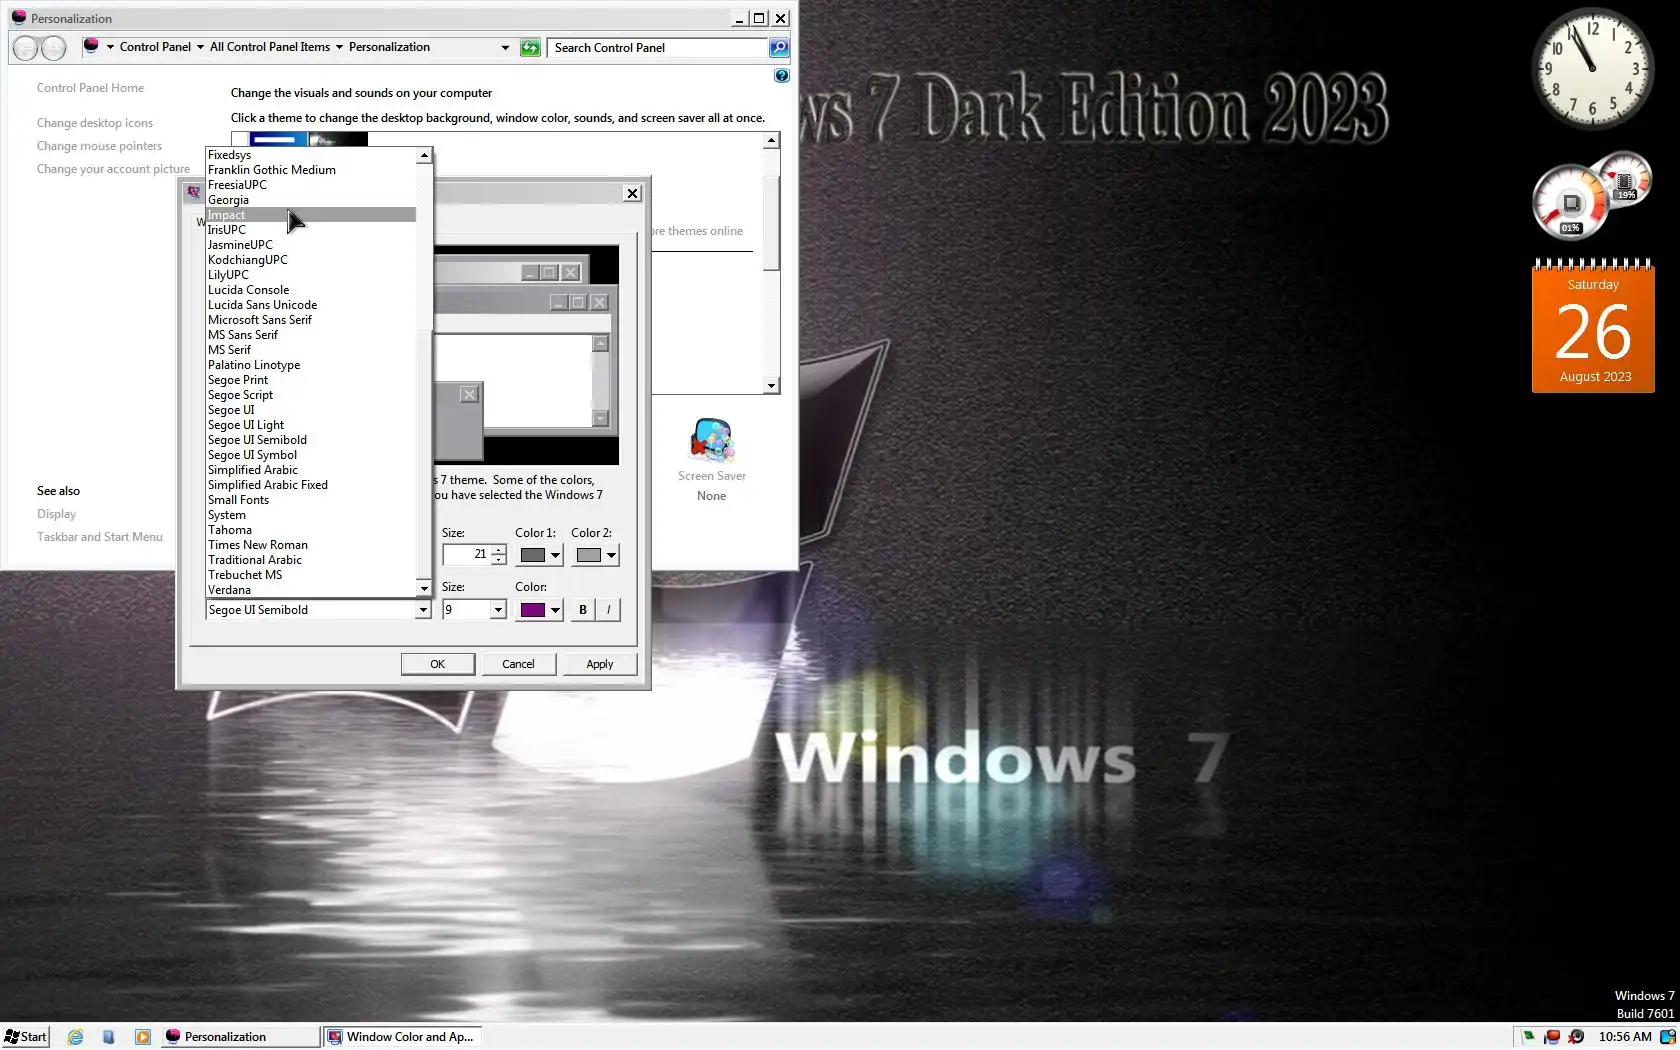Click Cancel in the Window Color dialog
Screen dimensions: 1680x1050
518,664
